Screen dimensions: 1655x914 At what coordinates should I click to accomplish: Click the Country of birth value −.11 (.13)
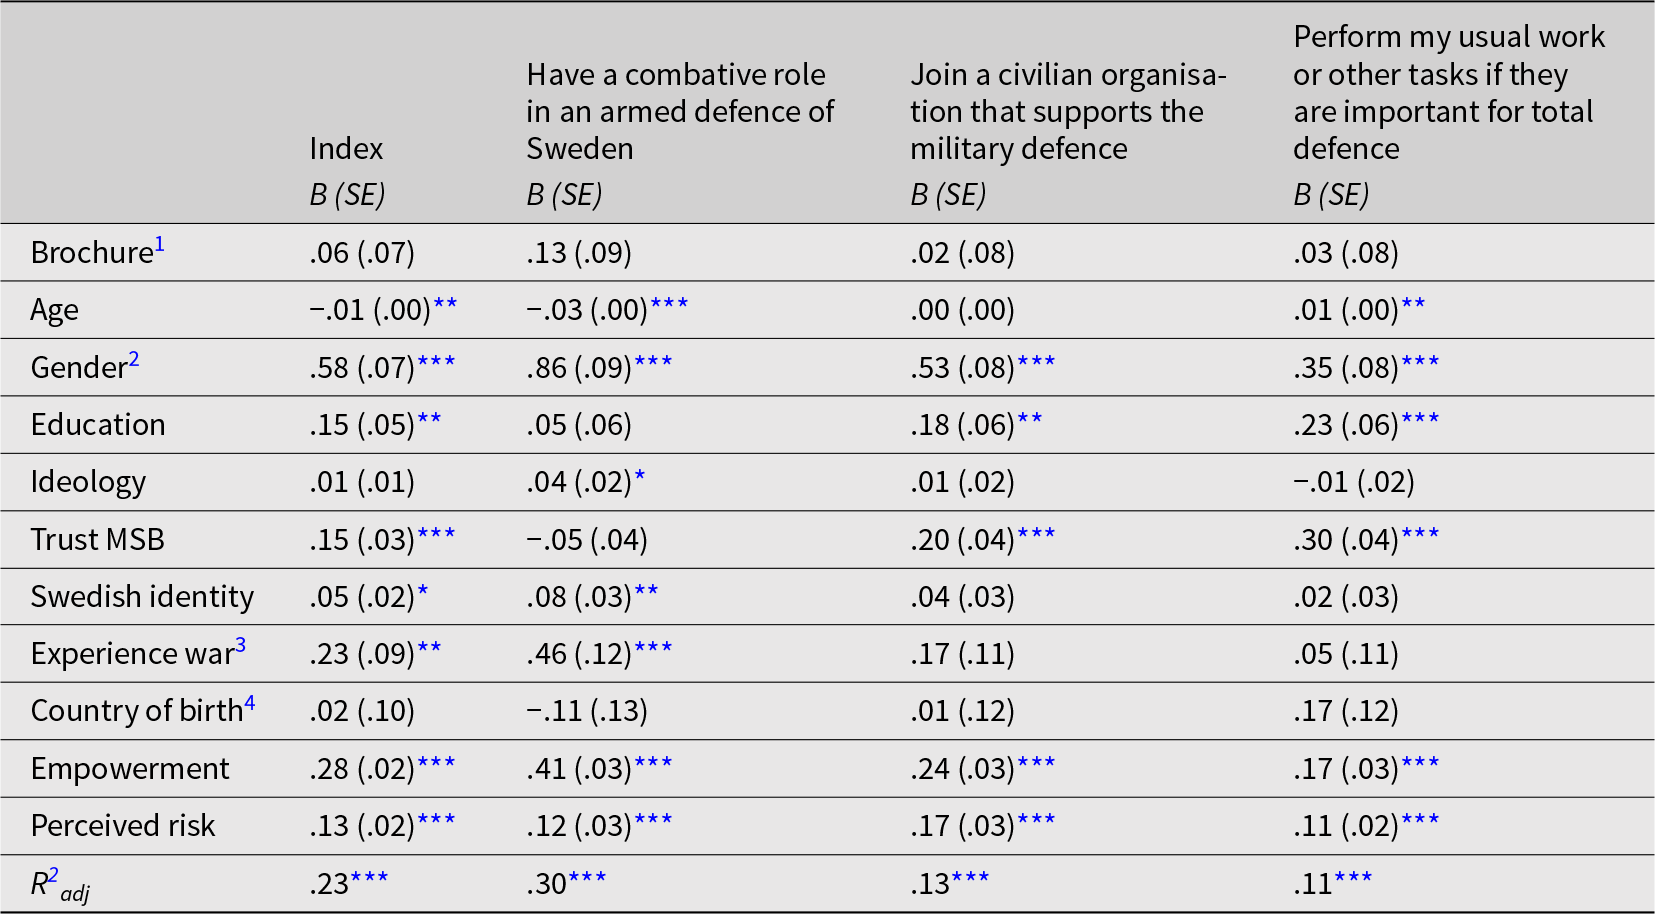click(x=587, y=711)
